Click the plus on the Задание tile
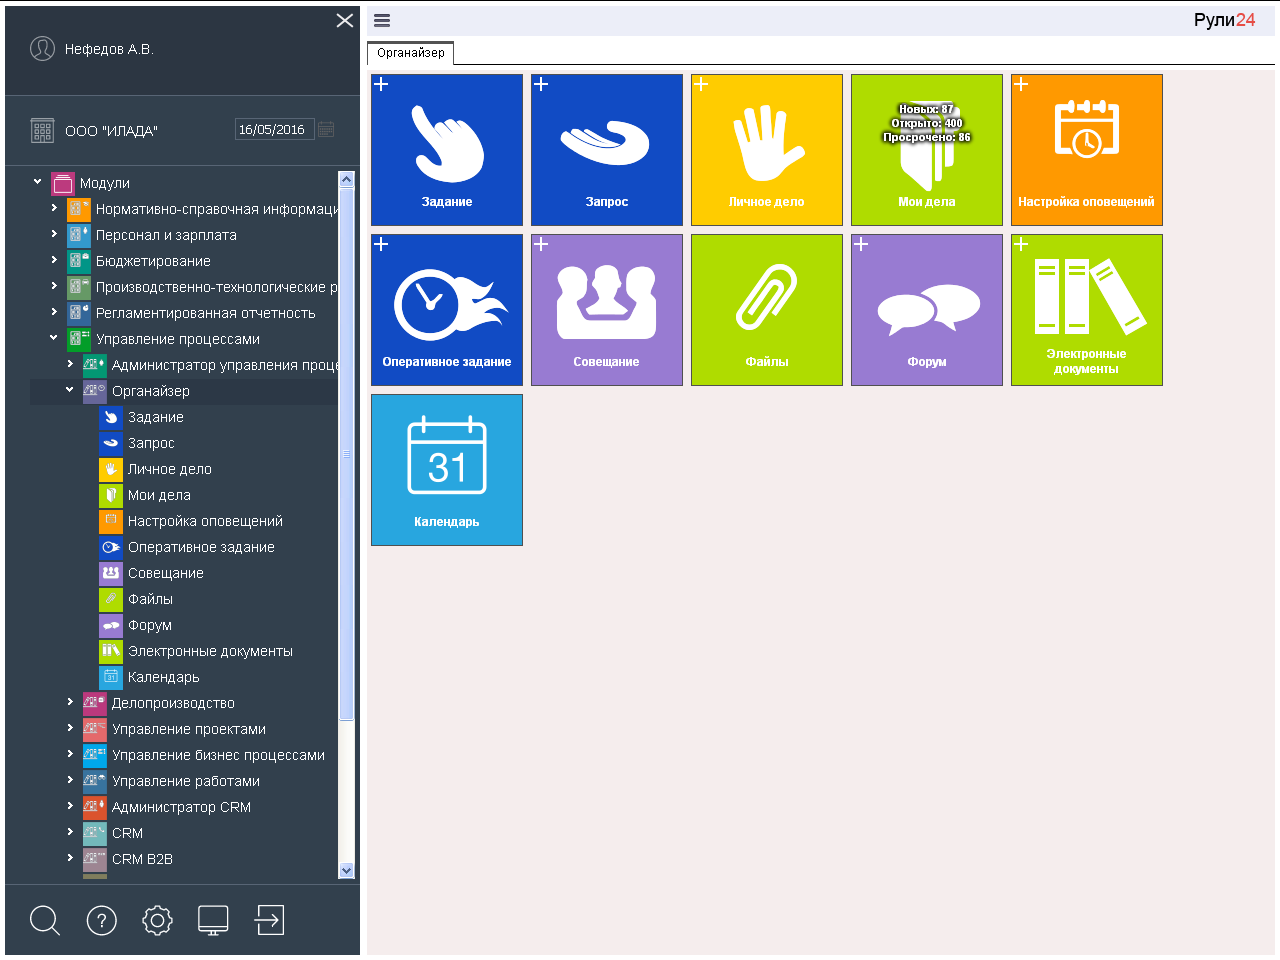Viewport: 1280px width, 960px height. click(381, 84)
